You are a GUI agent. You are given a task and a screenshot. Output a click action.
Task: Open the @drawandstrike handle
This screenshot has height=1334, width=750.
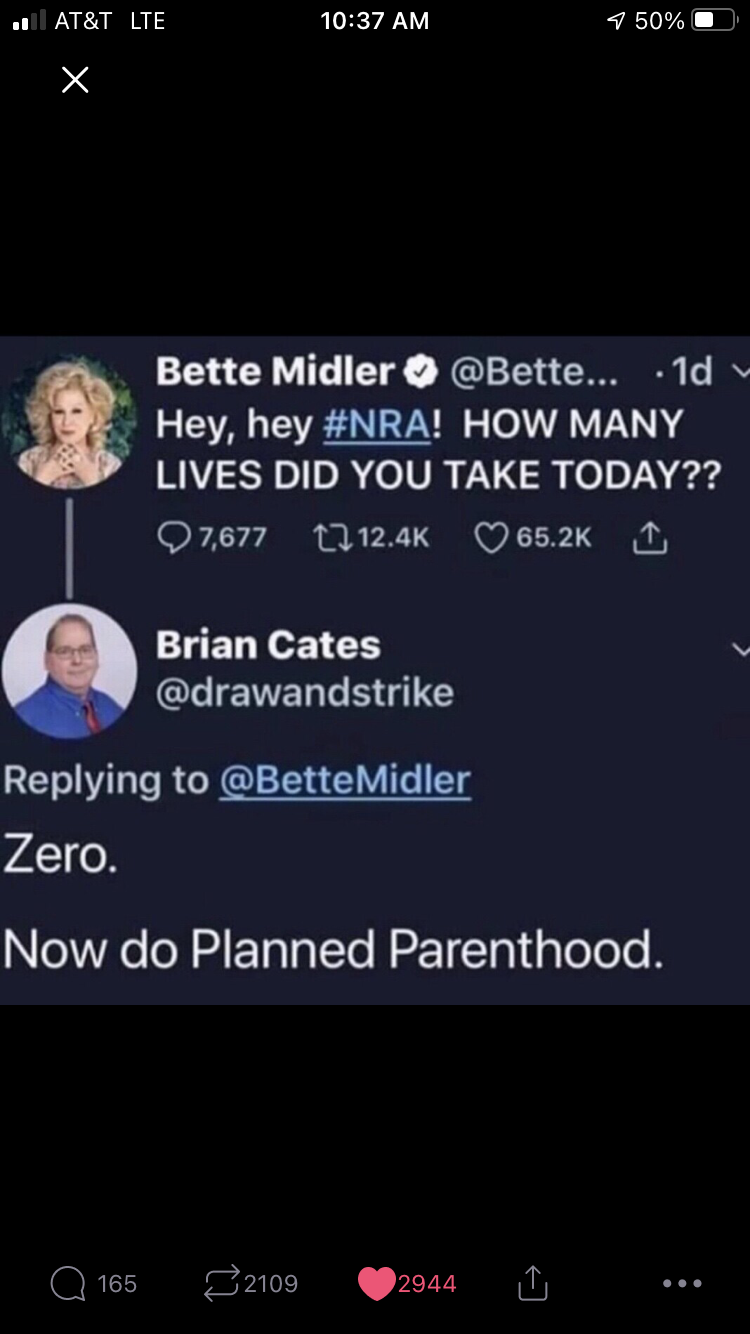pyautogui.click(x=304, y=692)
